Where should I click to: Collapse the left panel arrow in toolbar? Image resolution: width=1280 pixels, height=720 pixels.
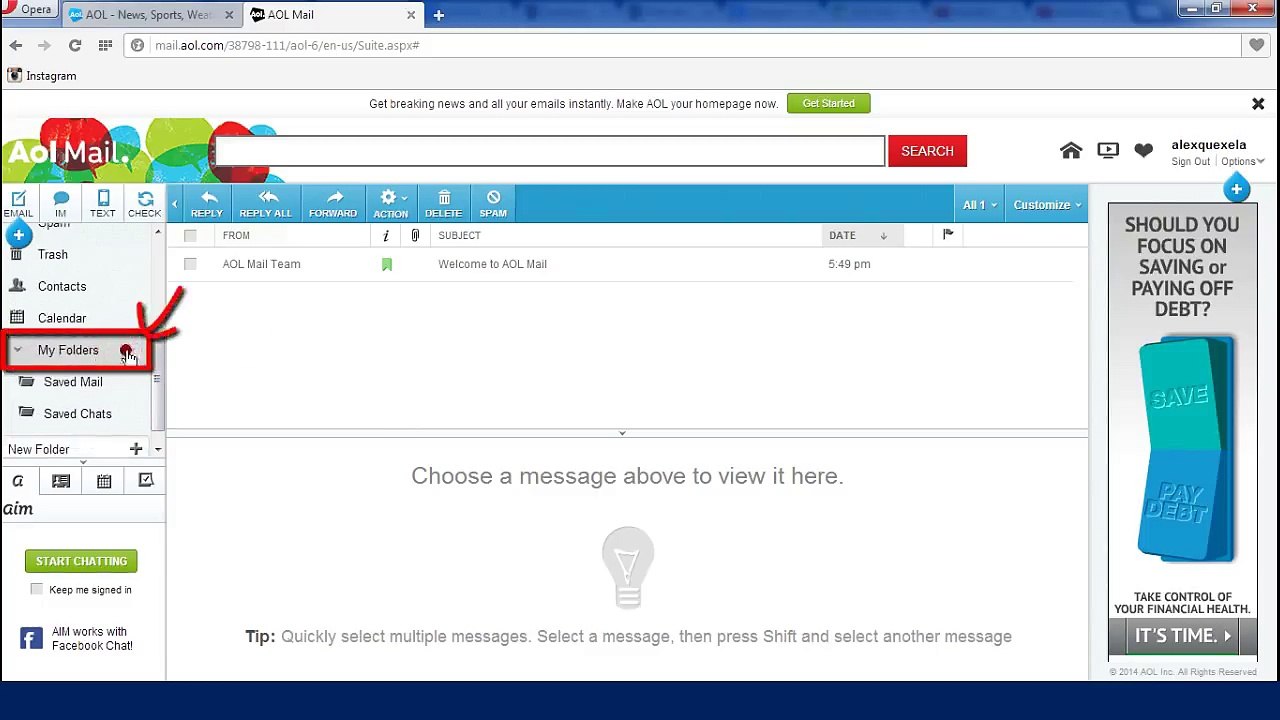click(x=174, y=205)
